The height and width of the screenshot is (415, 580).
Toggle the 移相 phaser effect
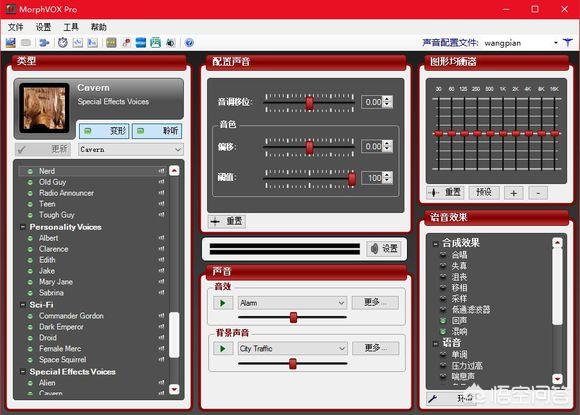[x=443, y=288]
